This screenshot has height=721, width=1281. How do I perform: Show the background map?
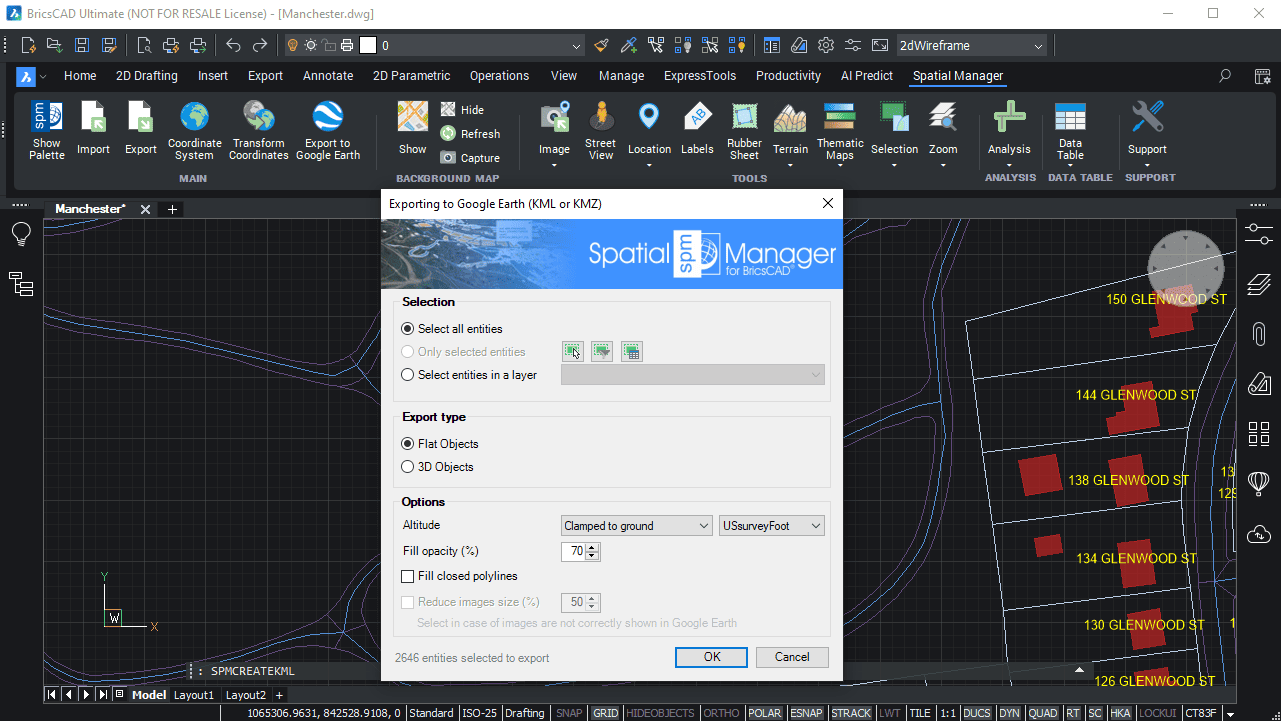click(412, 128)
